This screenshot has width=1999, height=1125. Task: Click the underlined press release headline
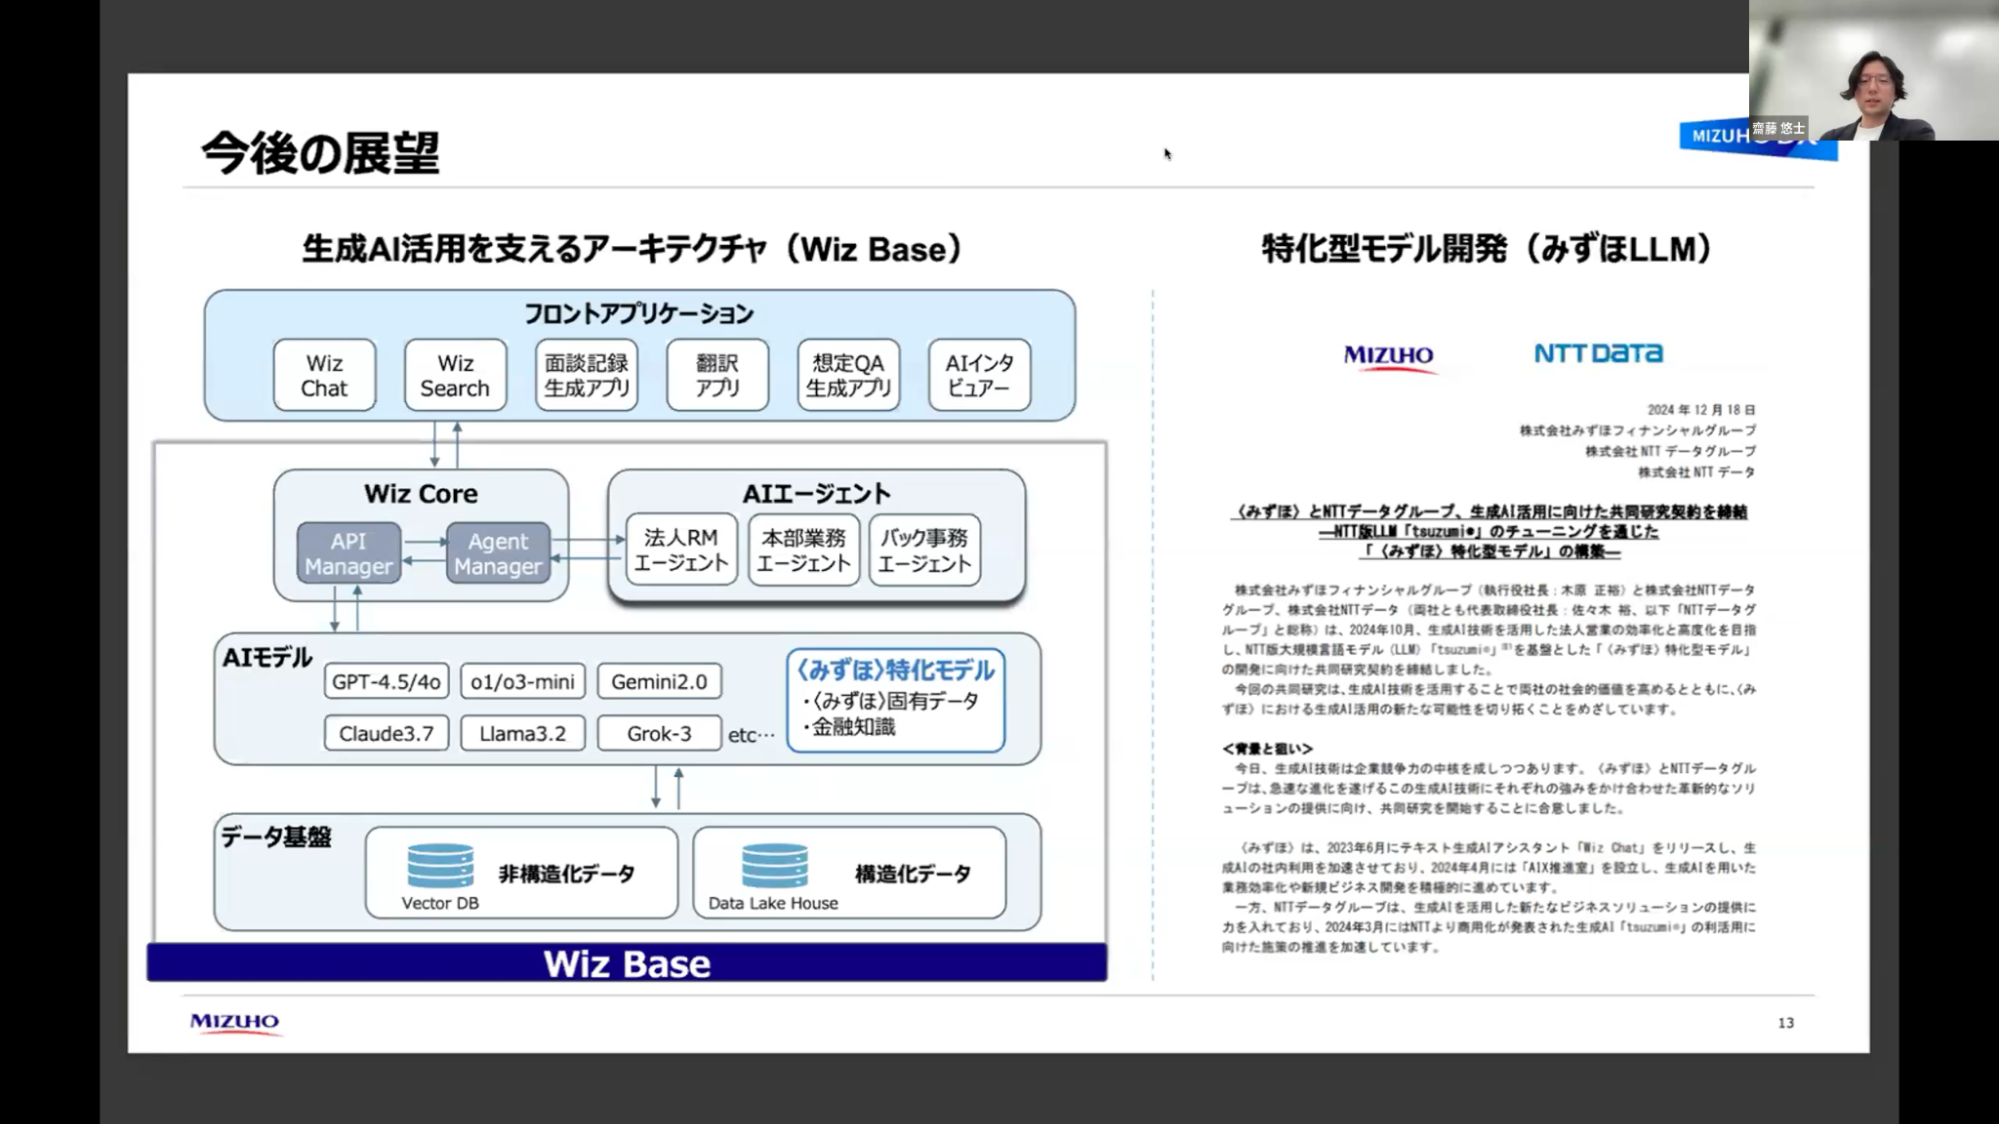[1489, 532]
